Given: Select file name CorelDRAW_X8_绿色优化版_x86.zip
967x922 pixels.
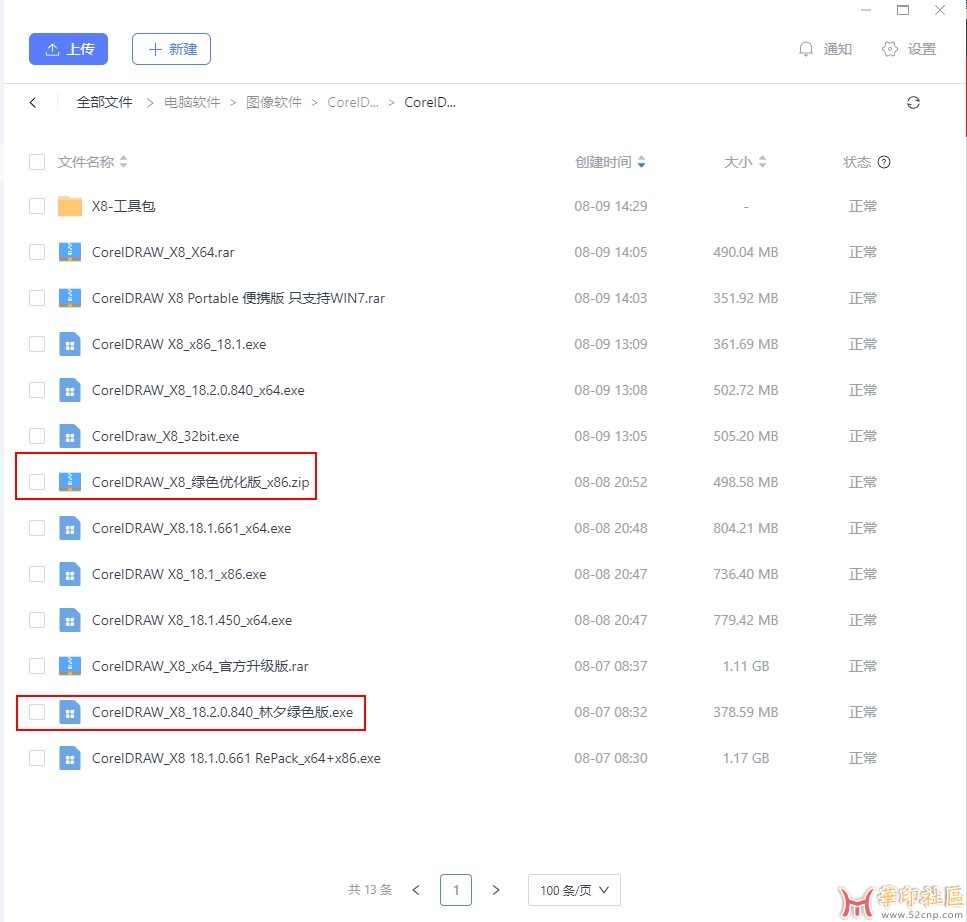Looking at the screenshot, I should point(200,482).
